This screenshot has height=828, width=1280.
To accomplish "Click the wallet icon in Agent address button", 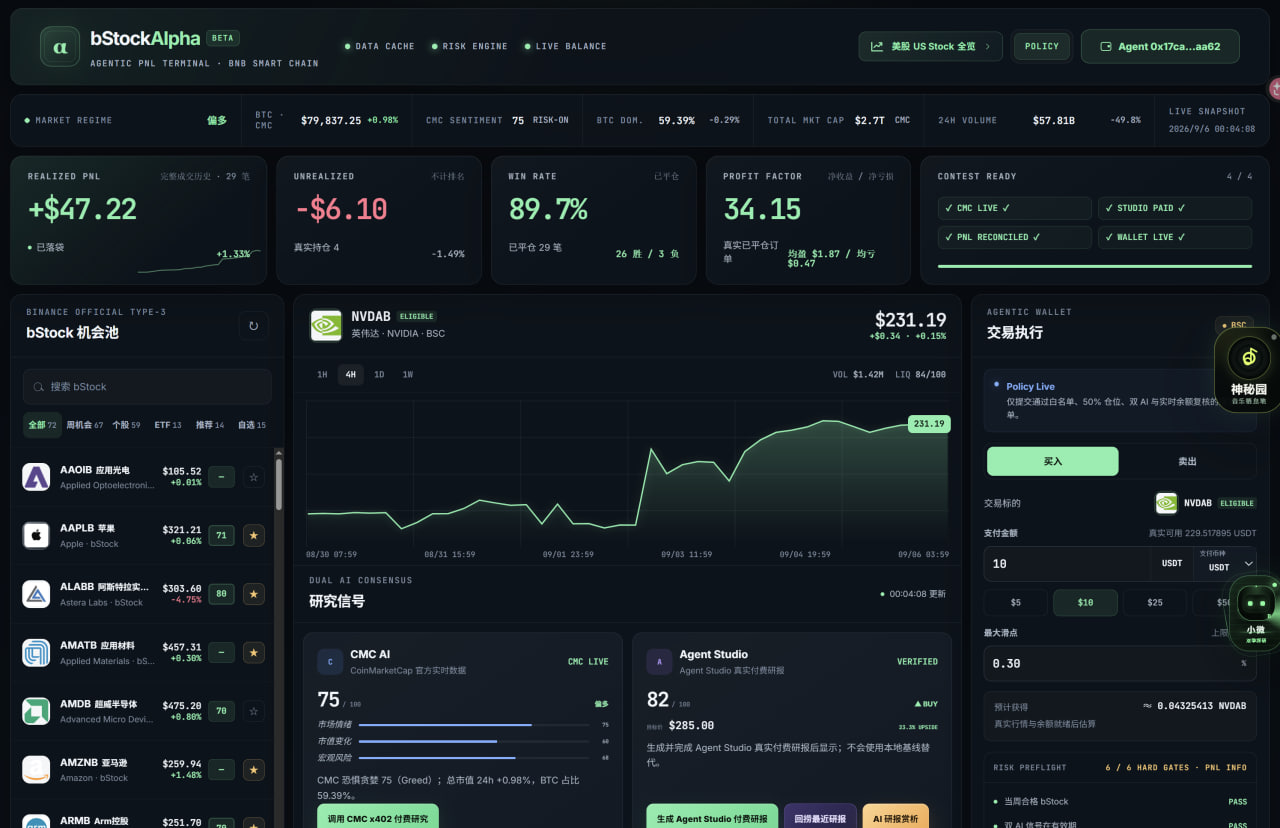I will (x=1106, y=47).
